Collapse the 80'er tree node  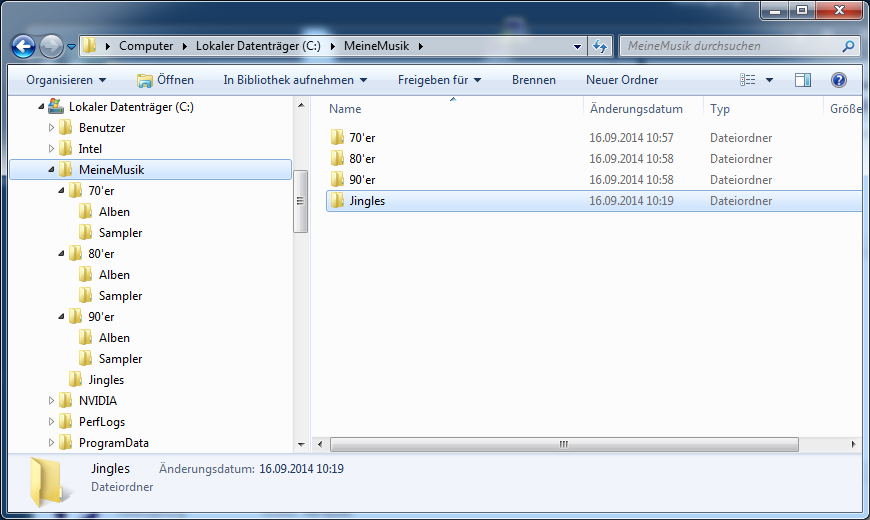[61, 254]
